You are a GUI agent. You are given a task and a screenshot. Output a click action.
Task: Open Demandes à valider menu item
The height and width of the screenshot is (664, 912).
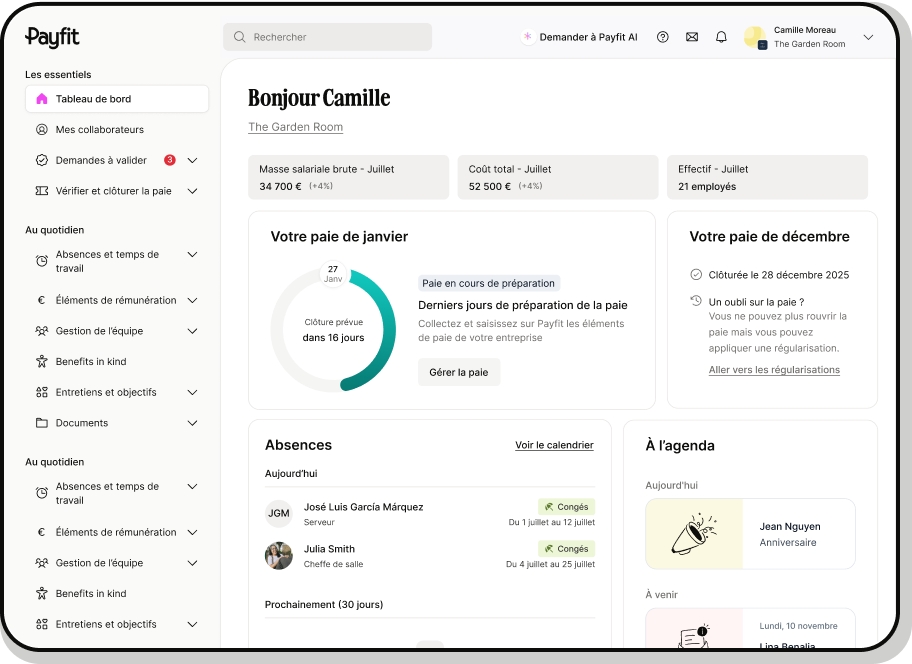(117, 160)
